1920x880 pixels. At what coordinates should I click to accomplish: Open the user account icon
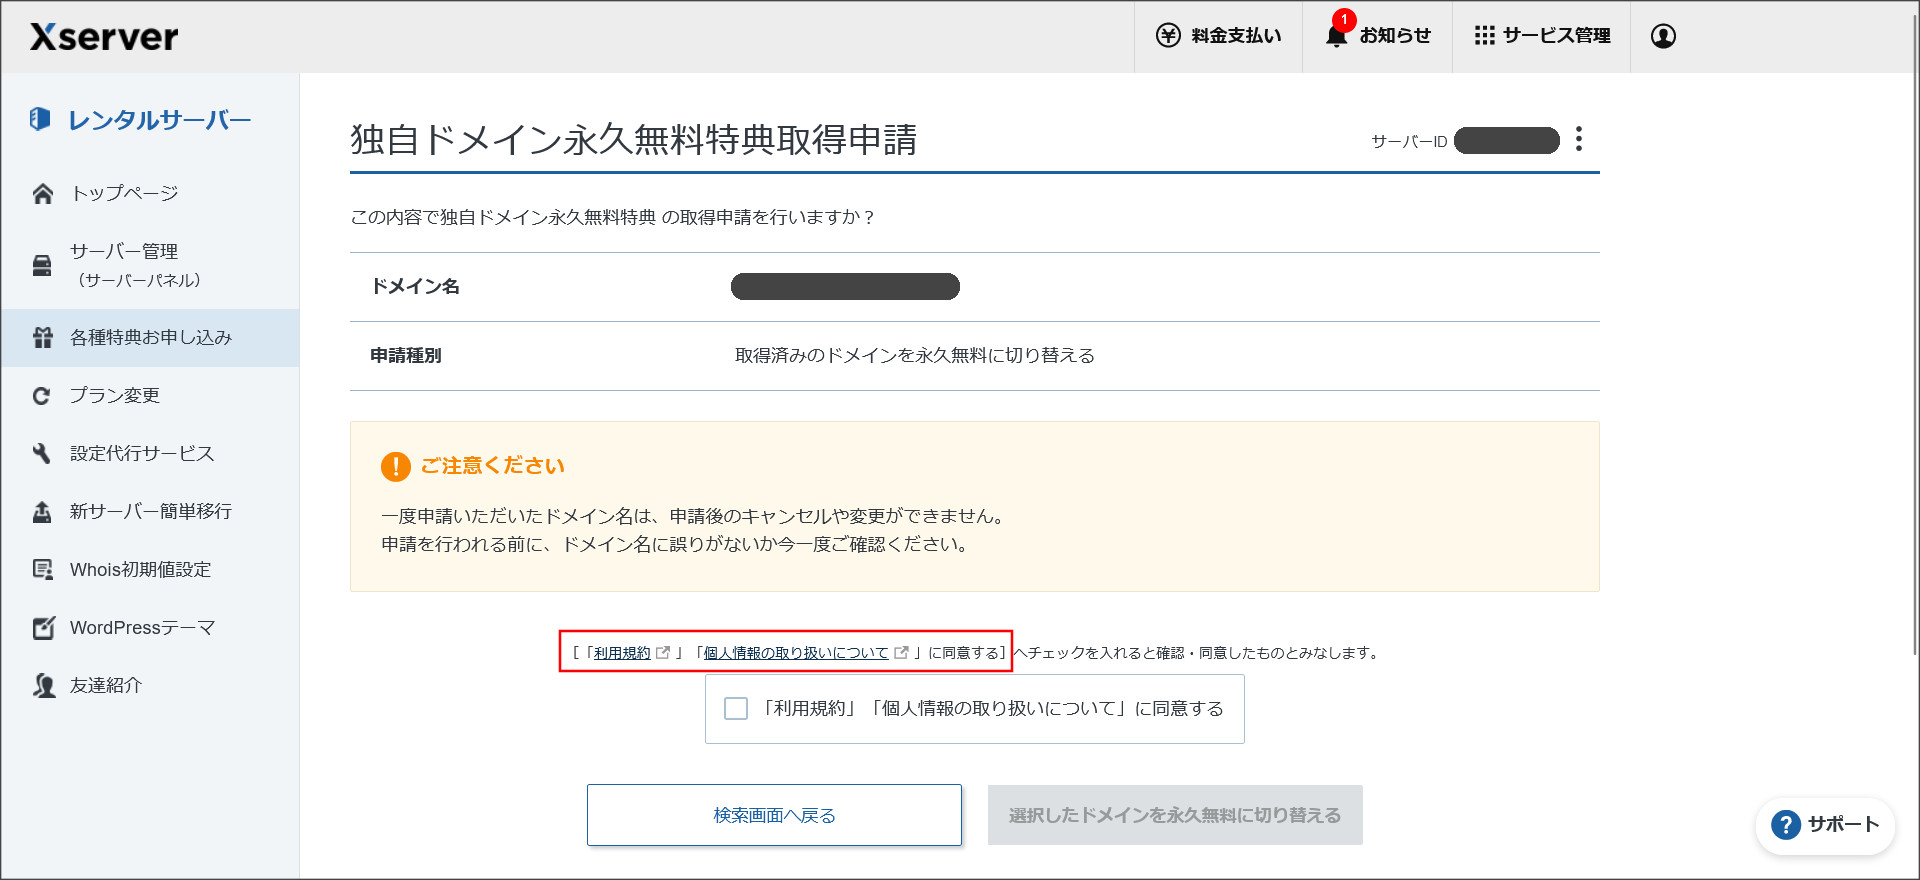(x=1663, y=36)
